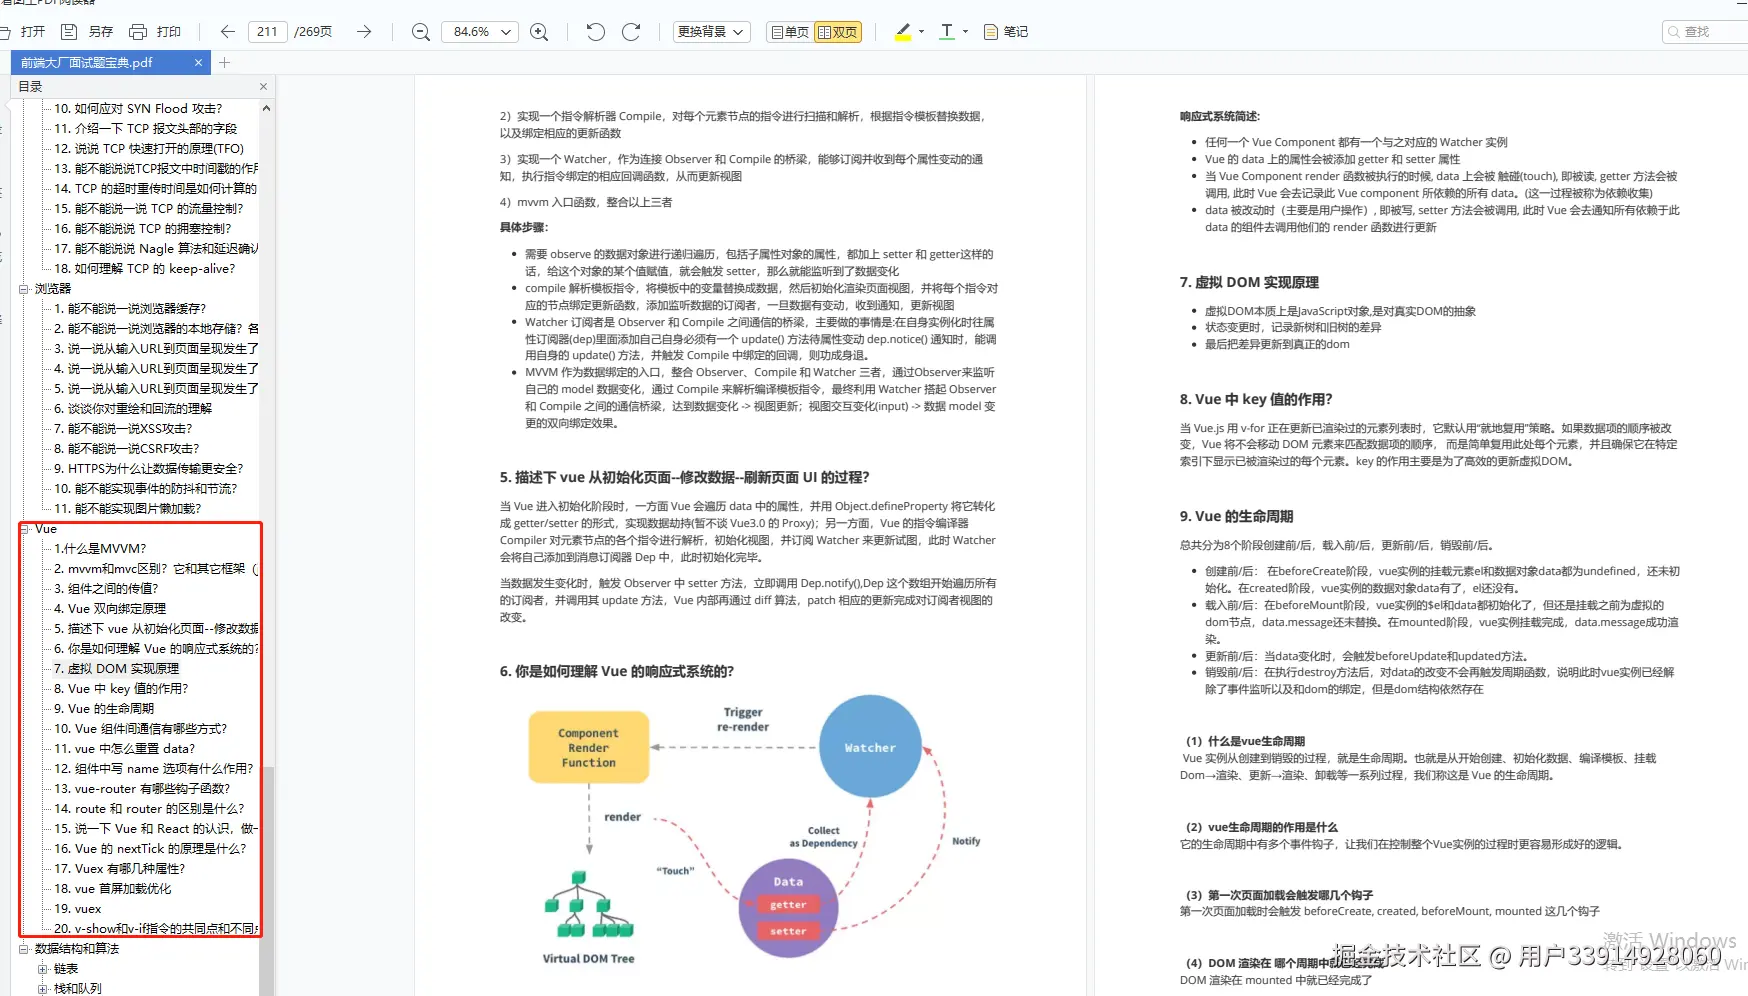Open outline item 11. vue 中怎么重置 data
This screenshot has width=1748, height=996.
point(124,749)
